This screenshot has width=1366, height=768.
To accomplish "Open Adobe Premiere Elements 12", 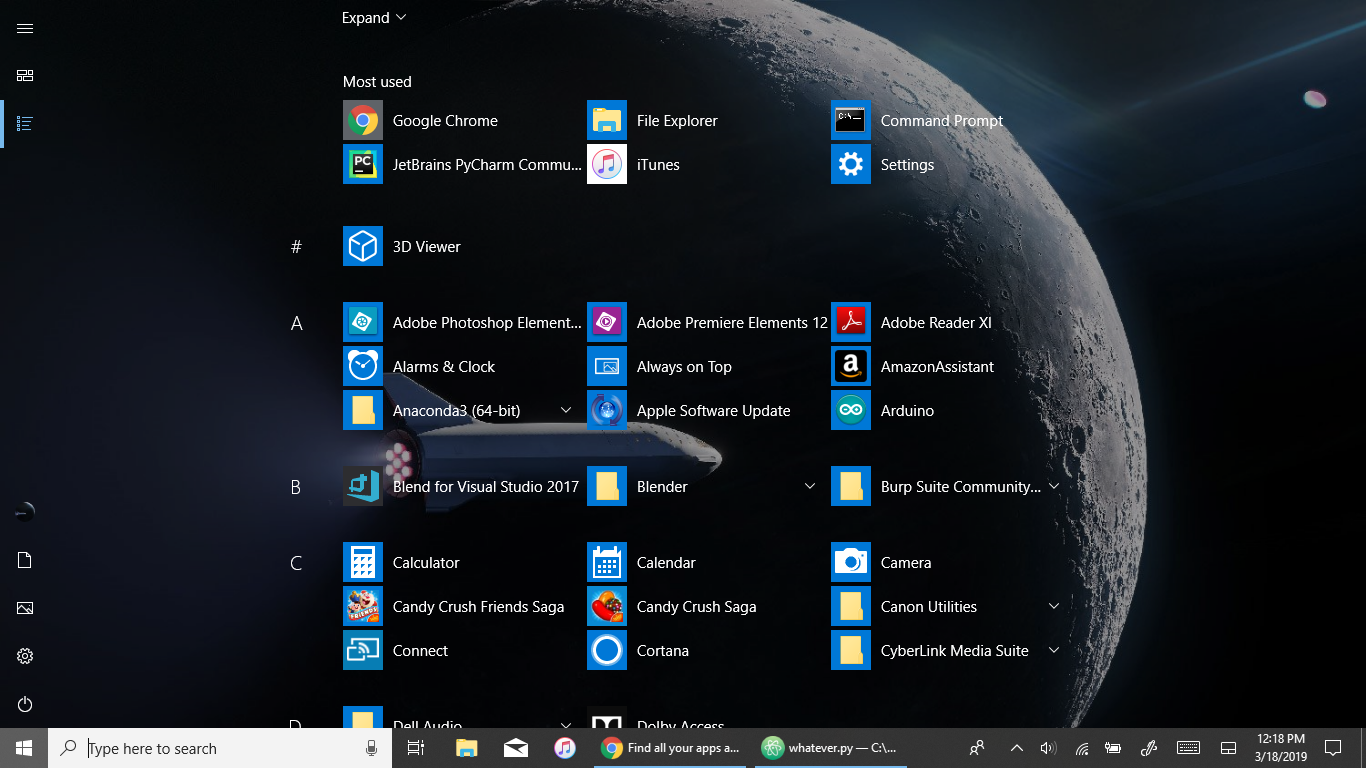I will (x=706, y=322).
